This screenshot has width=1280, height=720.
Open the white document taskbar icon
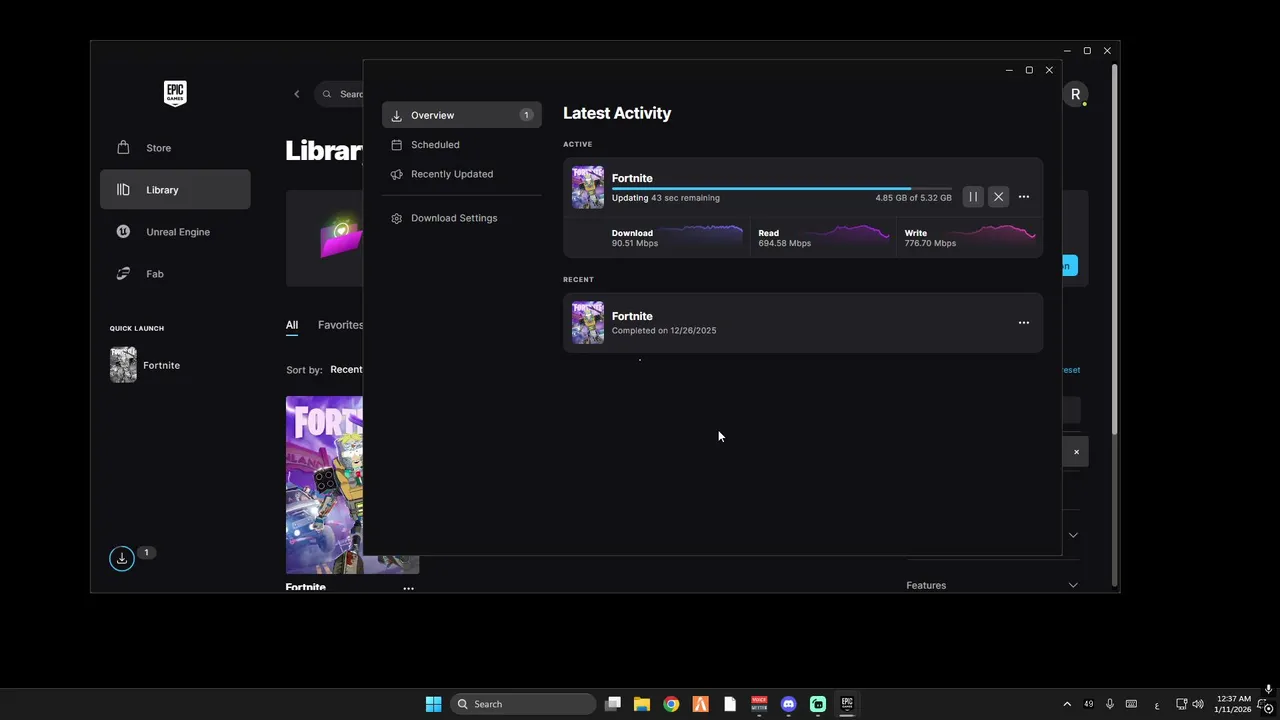(730, 704)
